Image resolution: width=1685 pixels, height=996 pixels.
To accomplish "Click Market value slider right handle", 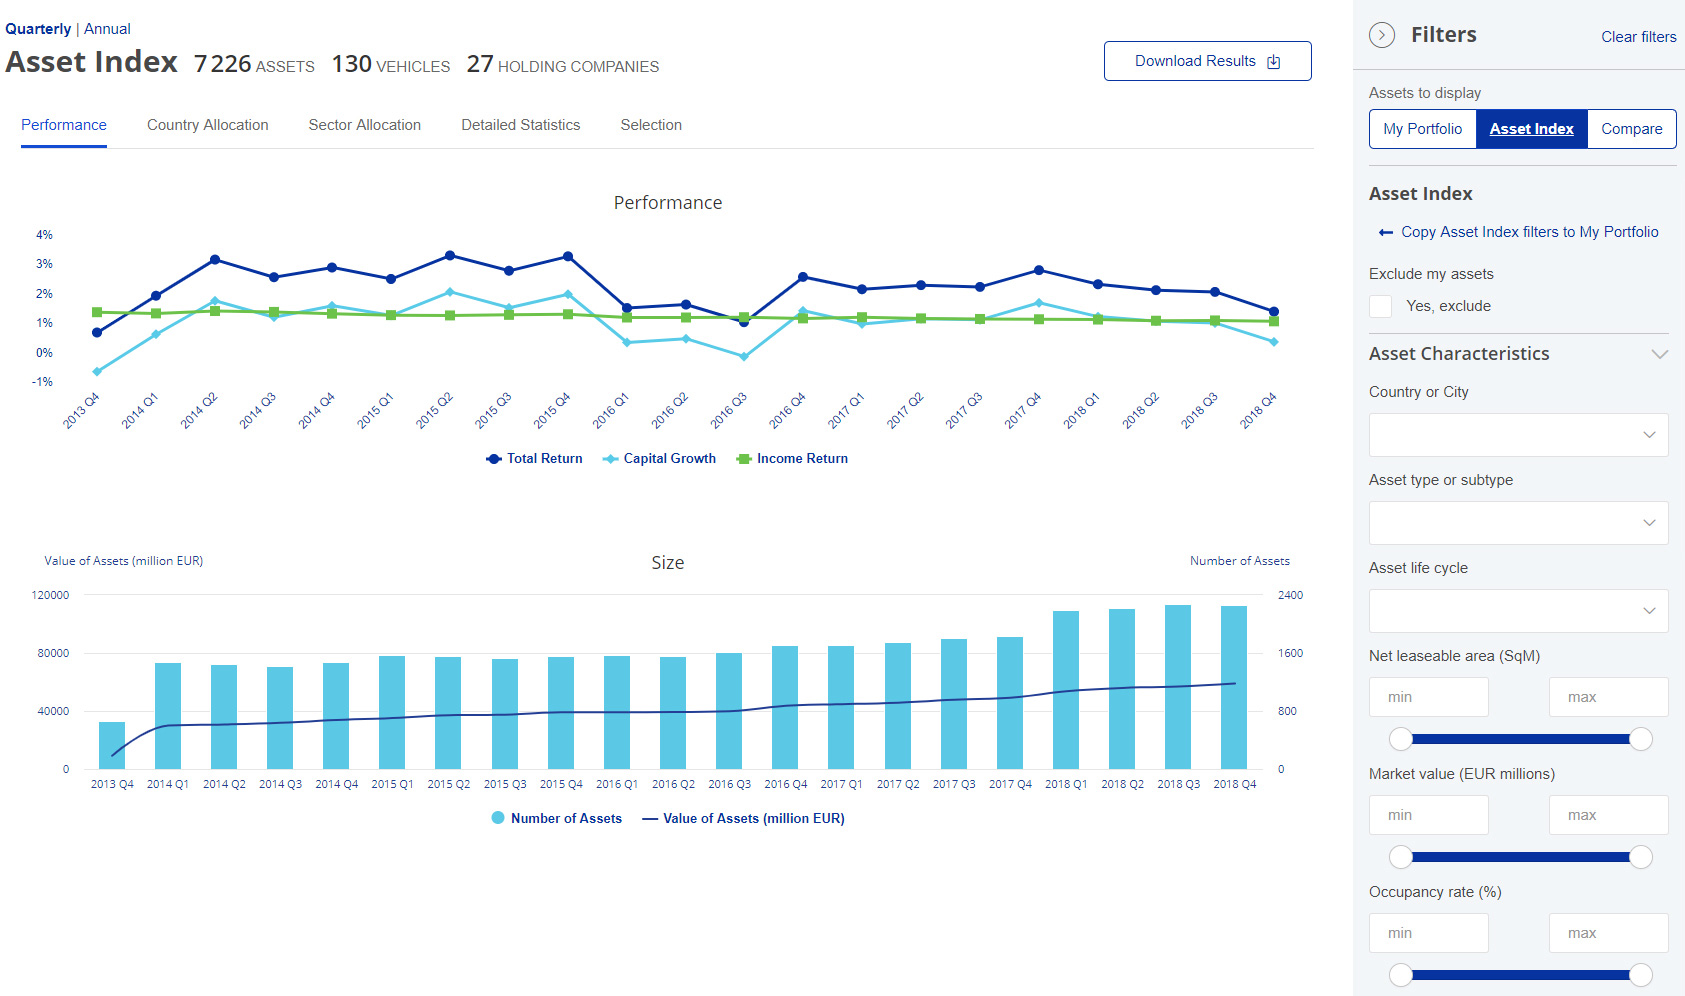I will click(1641, 857).
